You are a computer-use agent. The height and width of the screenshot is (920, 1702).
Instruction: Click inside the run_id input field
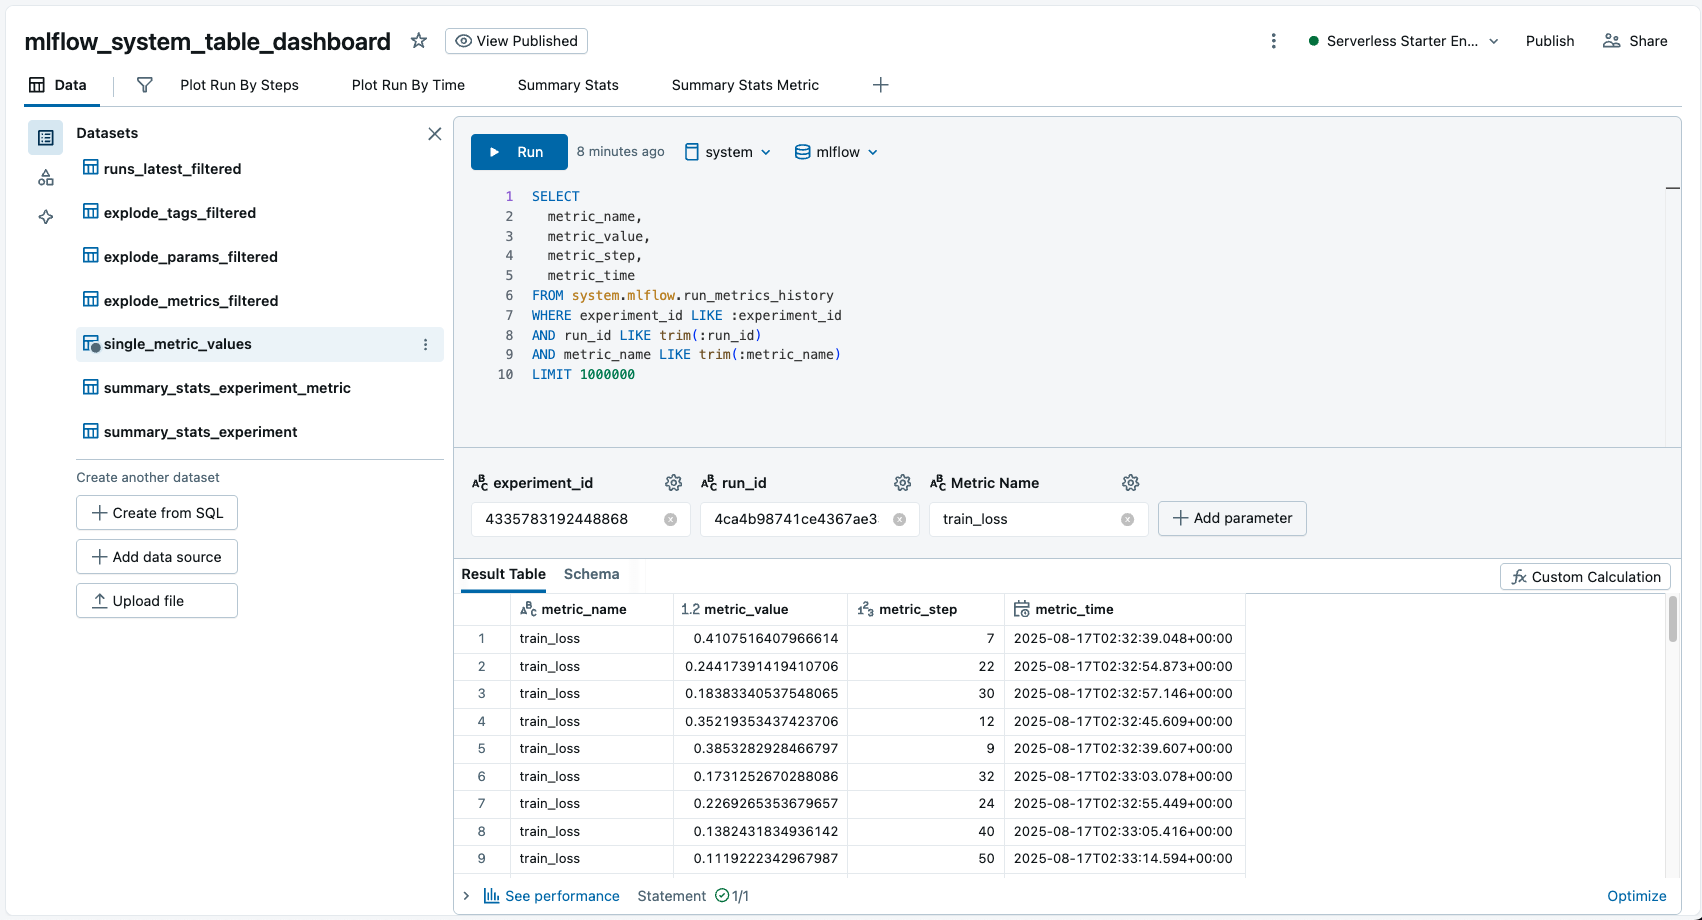click(x=800, y=519)
